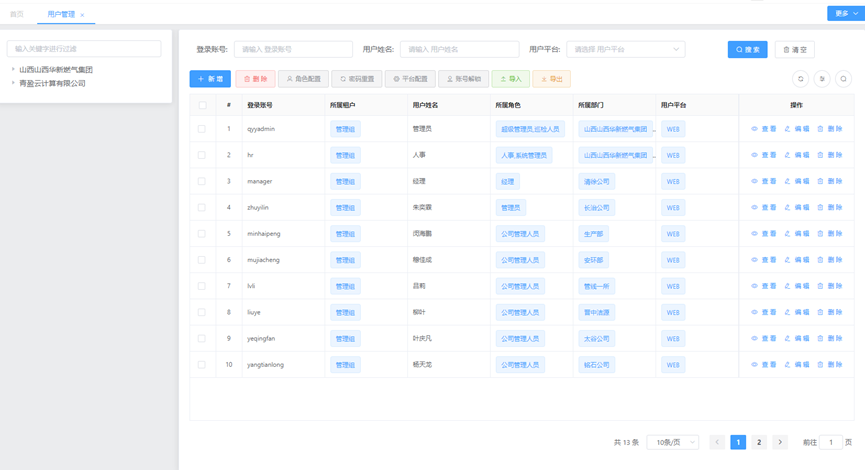Open the 用户平台 dropdown
The width and height of the screenshot is (865, 470).
point(625,49)
